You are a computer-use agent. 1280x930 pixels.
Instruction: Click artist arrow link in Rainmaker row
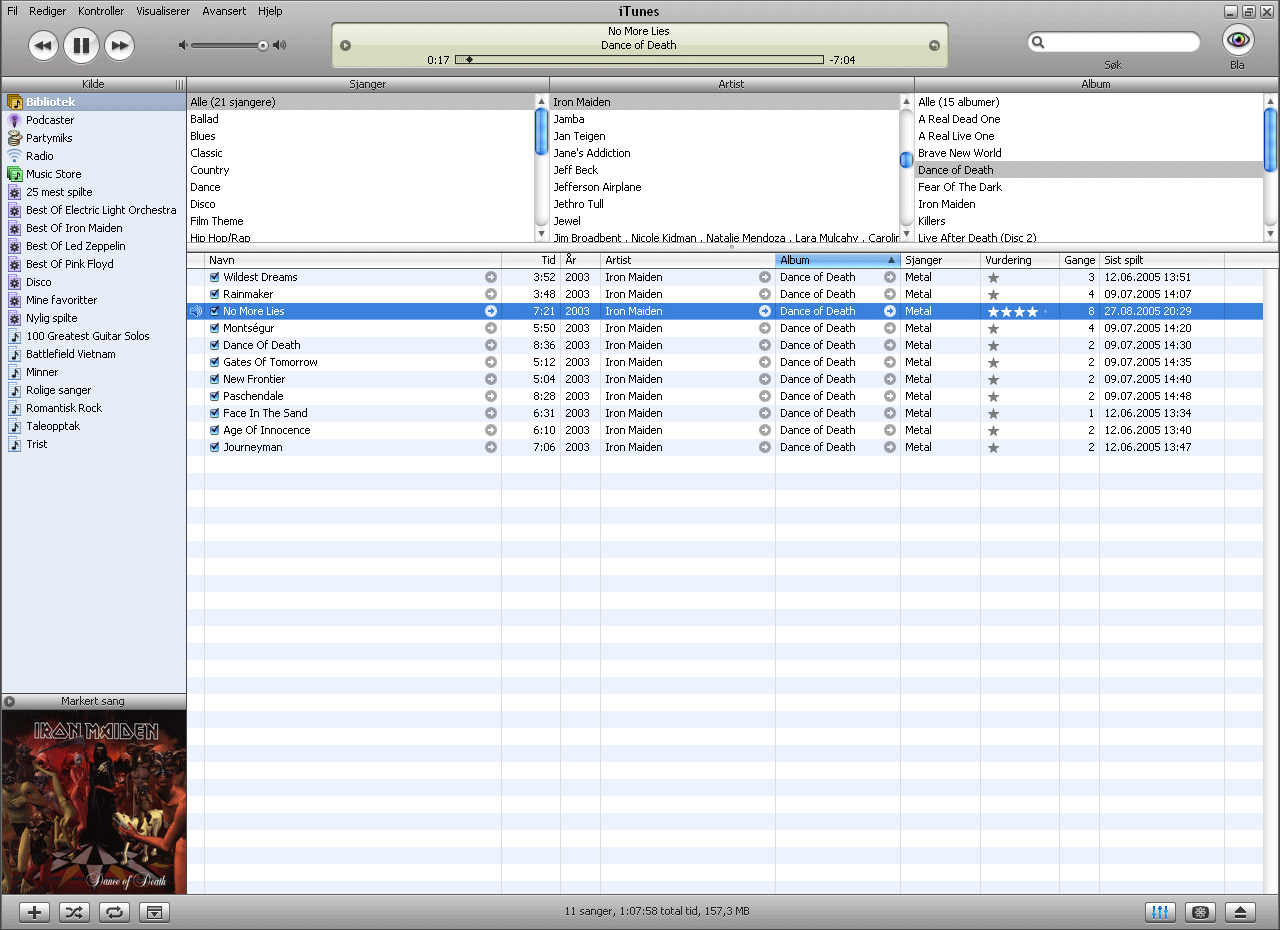click(x=765, y=294)
